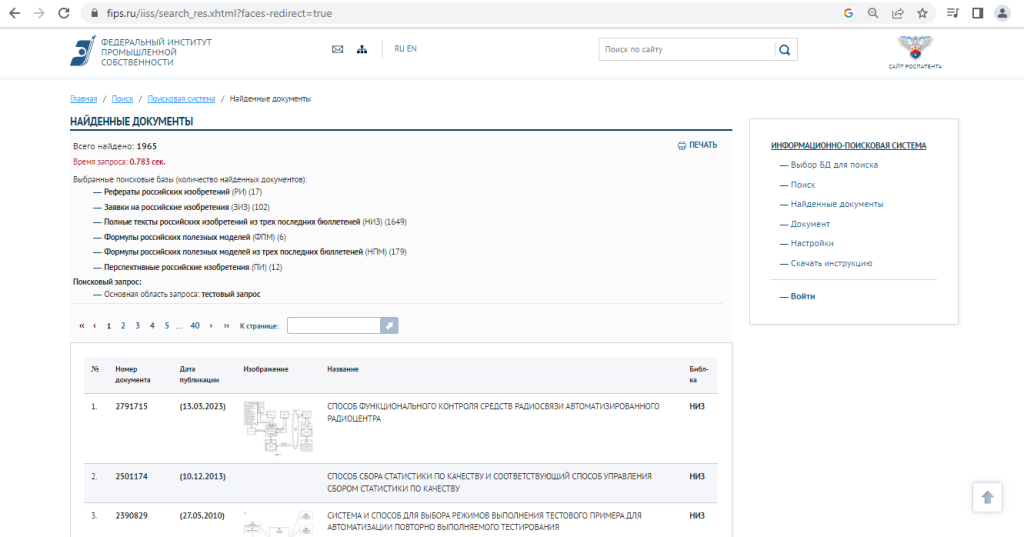Click the Rospatent site logo
This screenshot has width=1024, height=537.
(914, 51)
